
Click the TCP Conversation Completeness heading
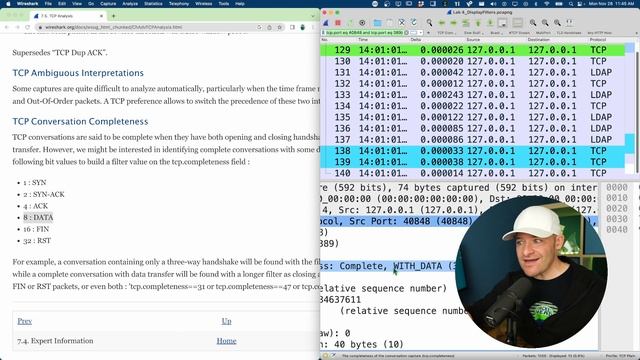point(80,121)
